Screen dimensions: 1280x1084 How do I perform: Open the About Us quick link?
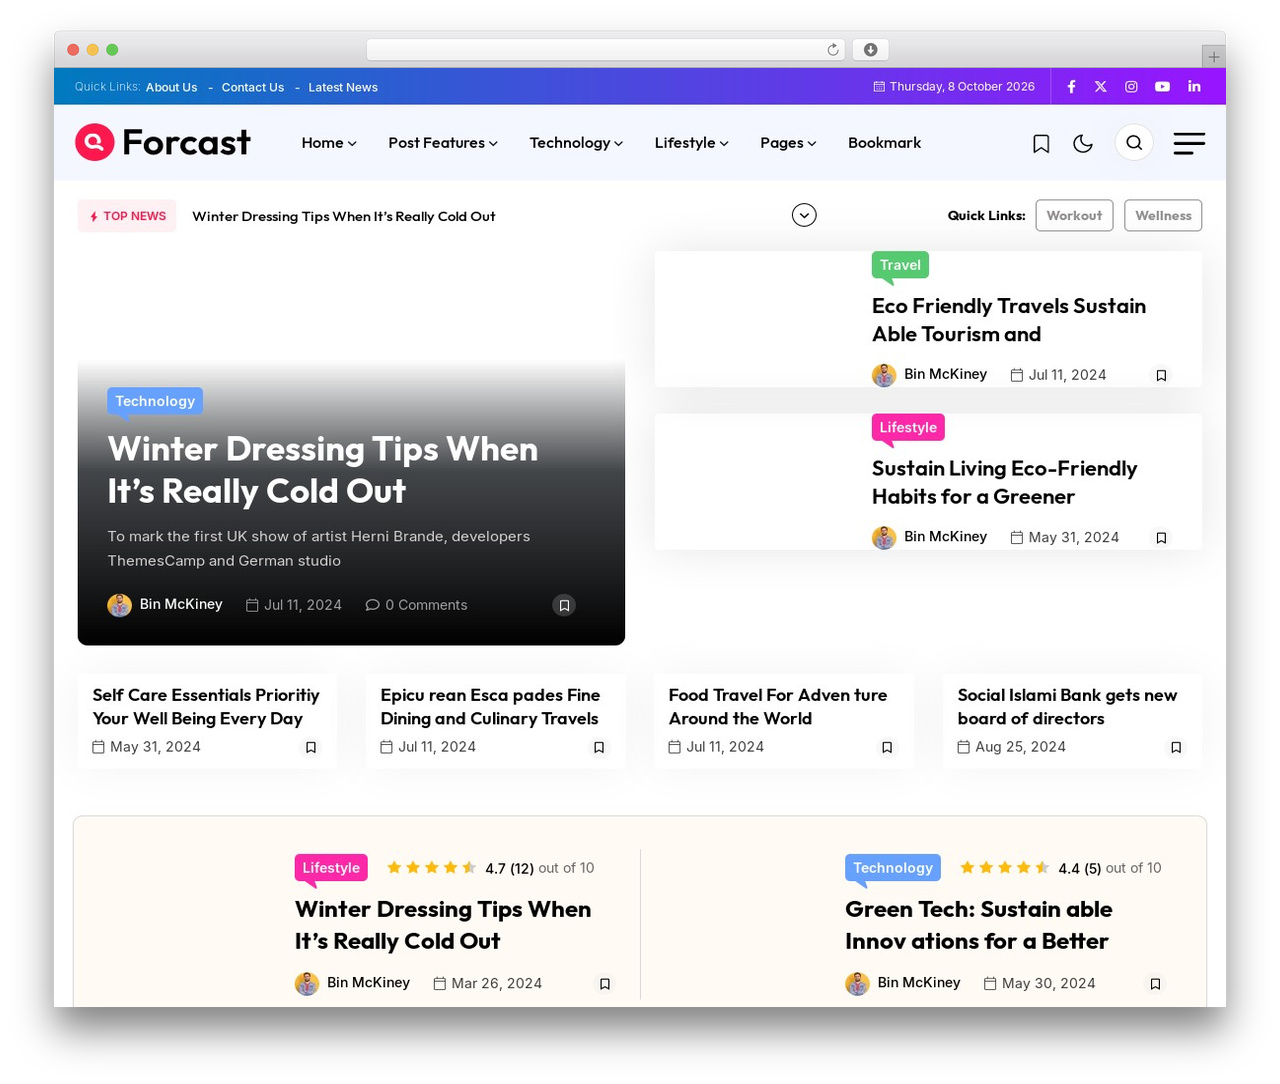pos(171,87)
